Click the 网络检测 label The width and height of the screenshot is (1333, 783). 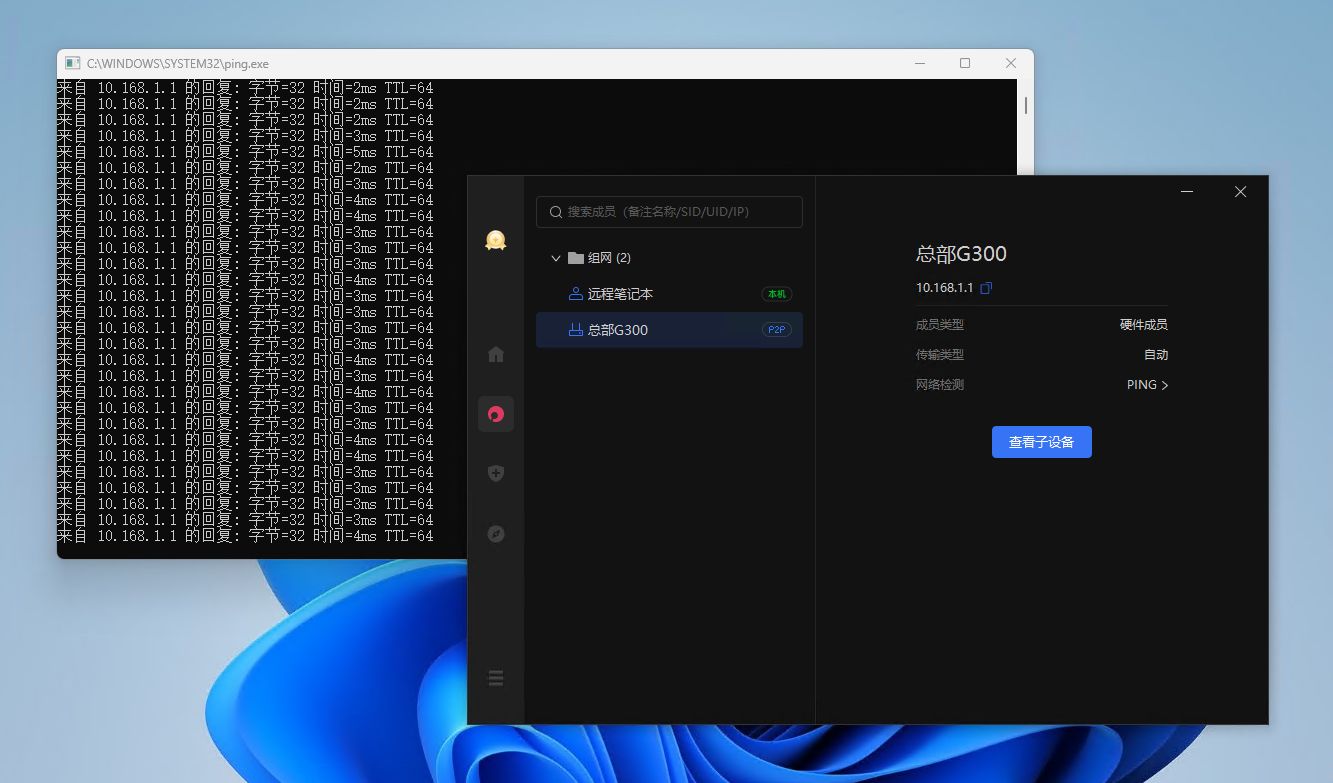click(x=940, y=385)
